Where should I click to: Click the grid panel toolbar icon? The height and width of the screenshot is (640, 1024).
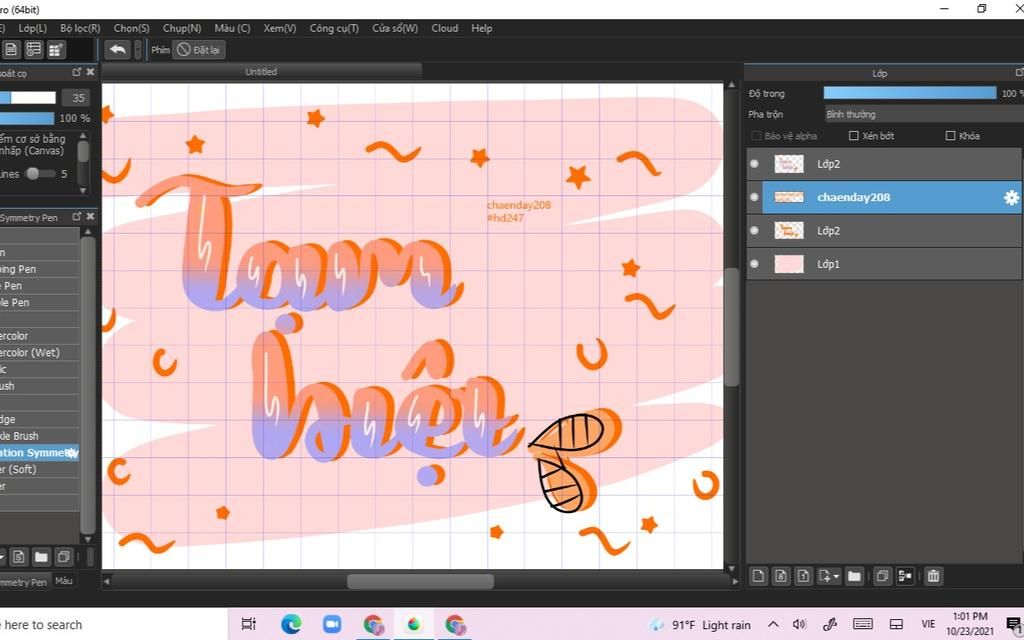pyautogui.click(x=56, y=50)
